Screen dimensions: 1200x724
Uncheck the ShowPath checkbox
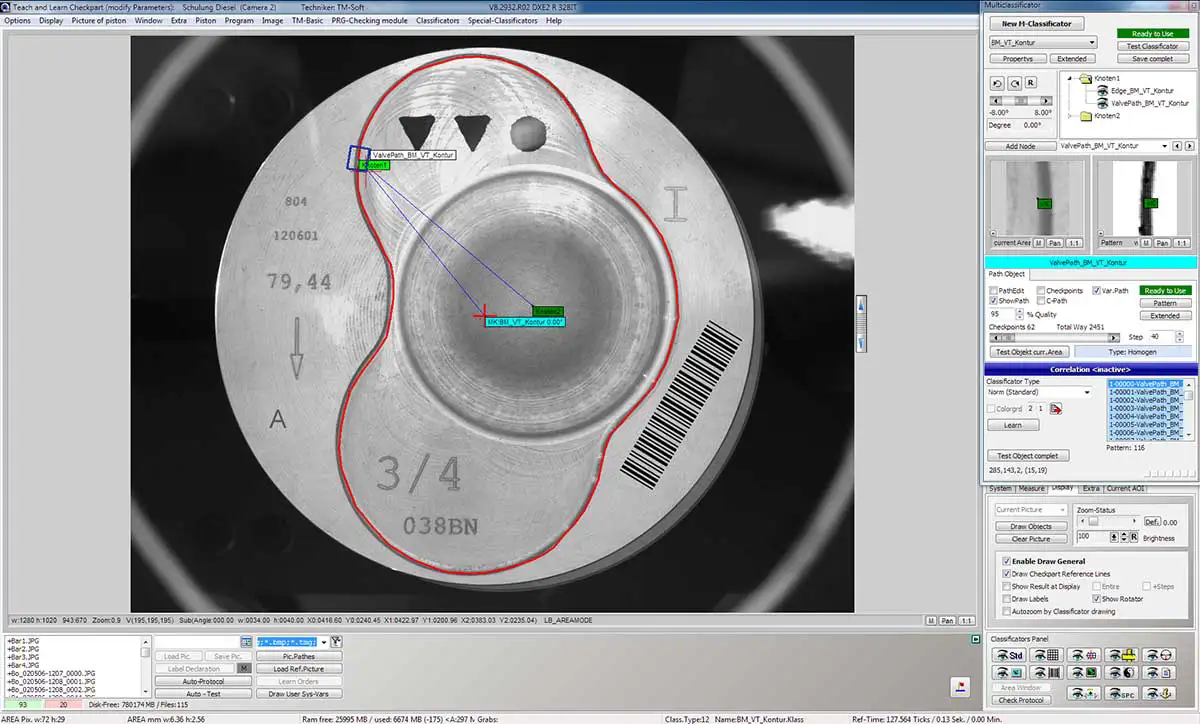point(994,300)
